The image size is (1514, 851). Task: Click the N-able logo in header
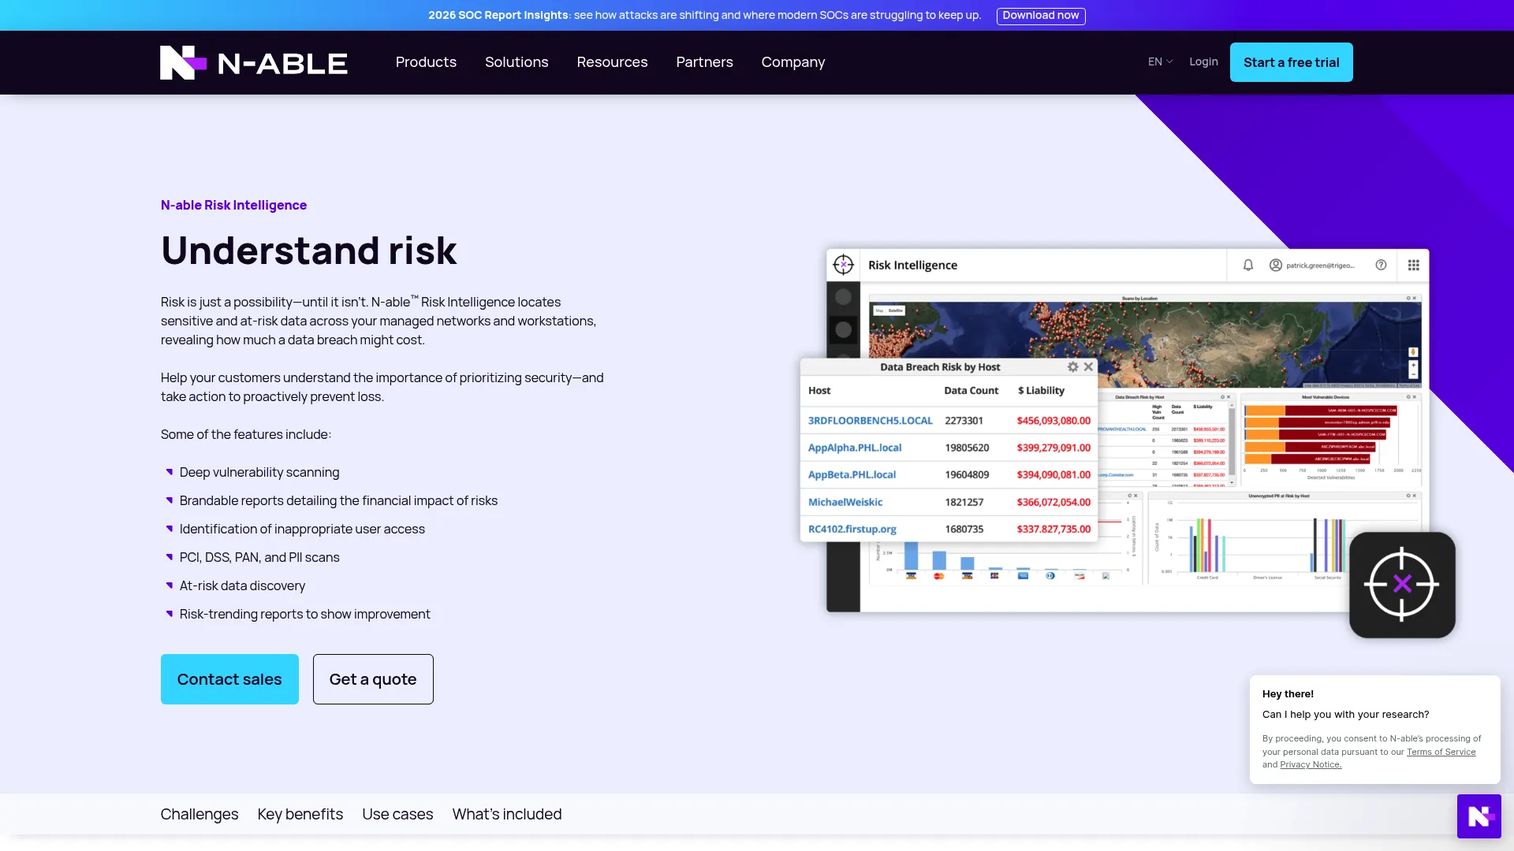tap(254, 62)
